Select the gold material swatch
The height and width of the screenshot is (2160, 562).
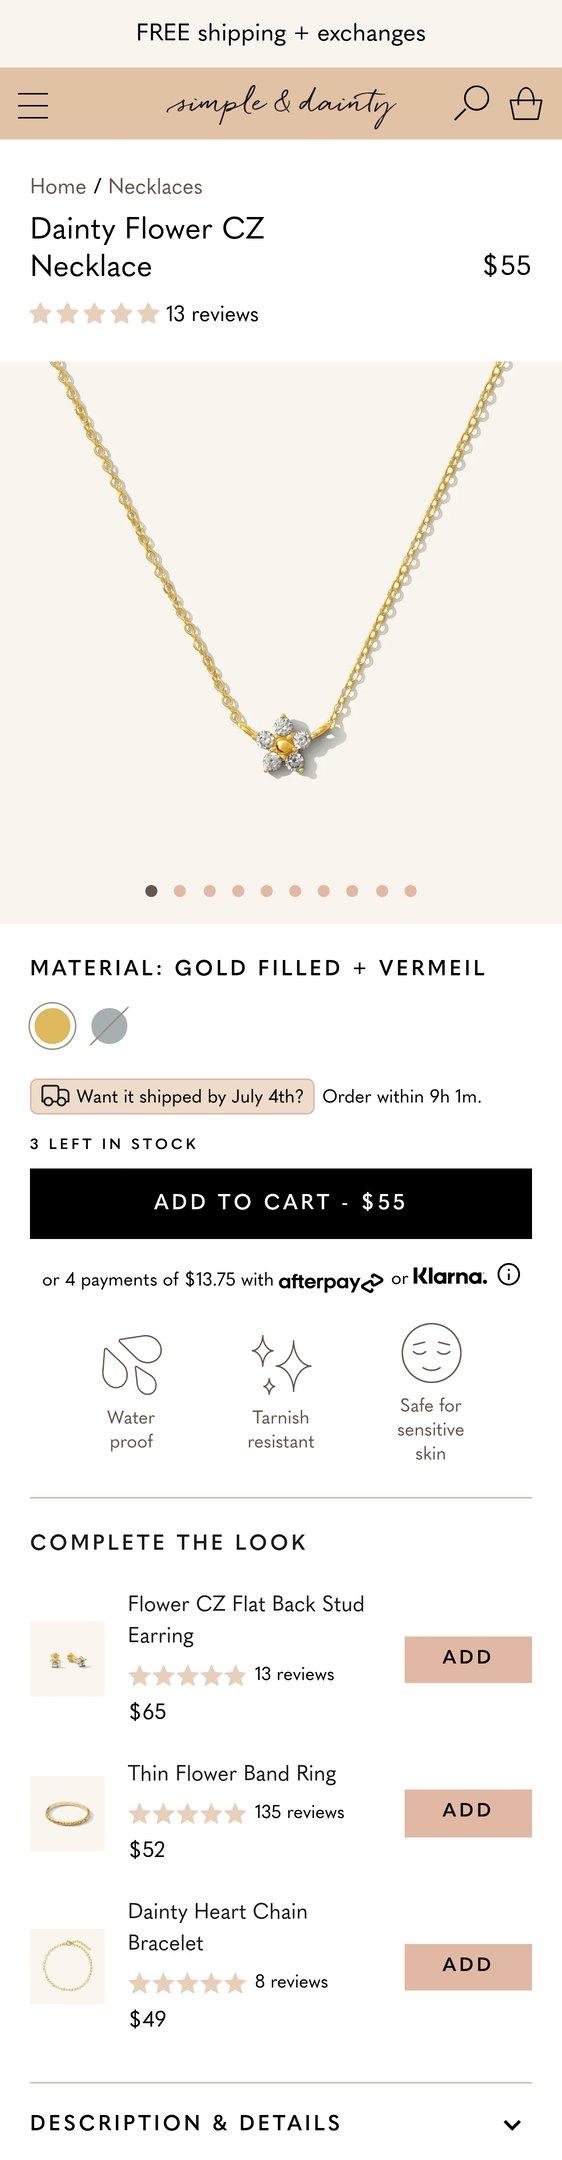[x=52, y=1026]
